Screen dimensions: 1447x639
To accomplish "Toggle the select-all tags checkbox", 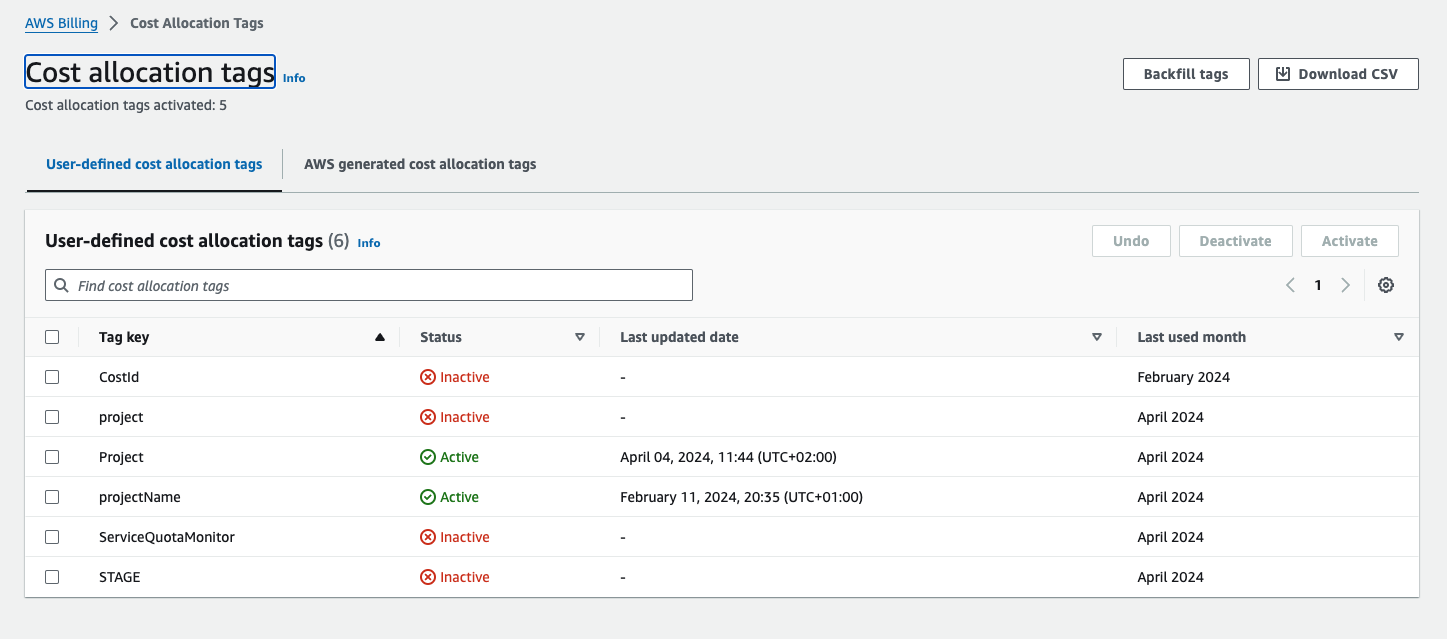I will coord(52,337).
